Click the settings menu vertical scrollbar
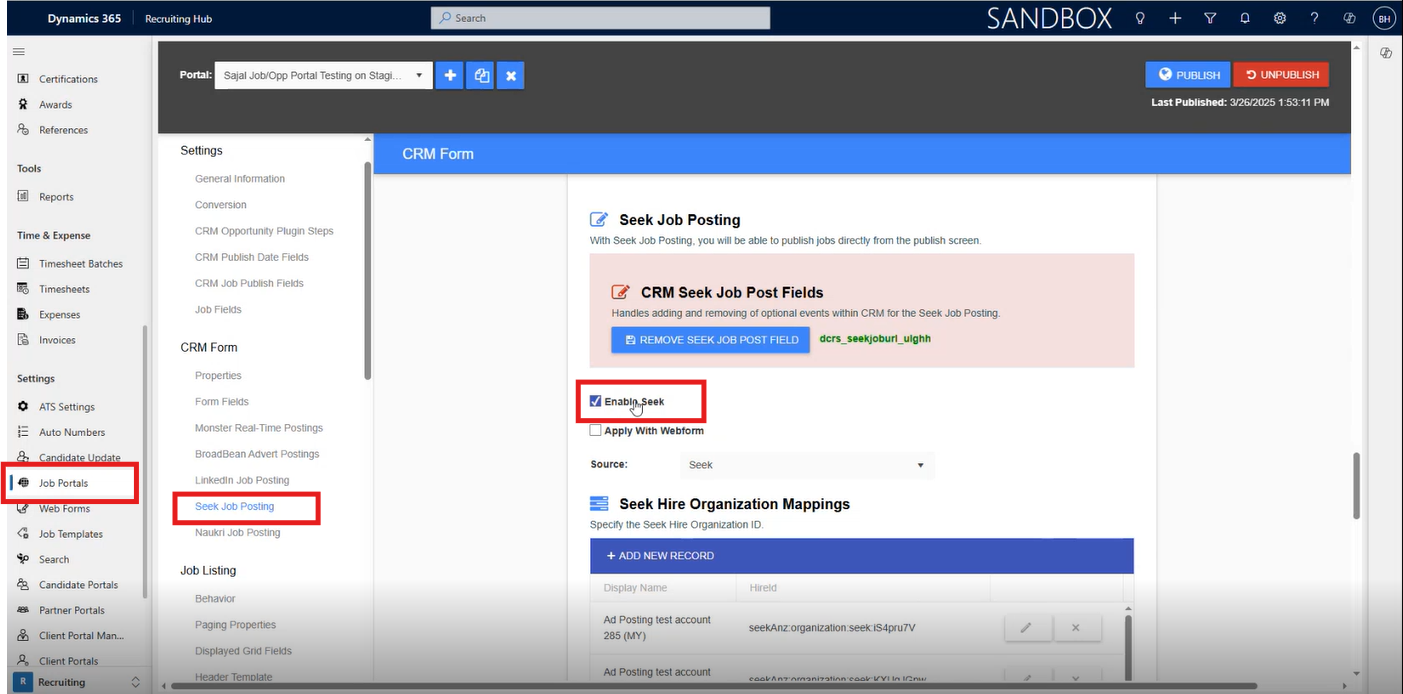This screenshot has width=1403, height=694. pos(368,270)
